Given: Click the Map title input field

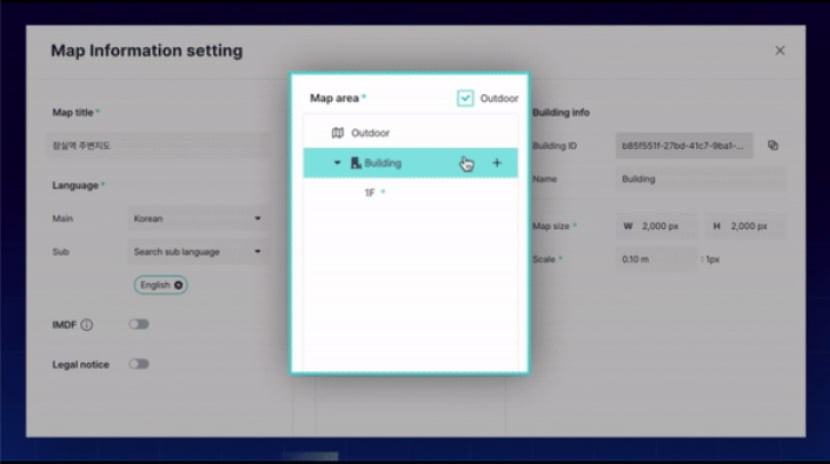Looking at the screenshot, I should pyautogui.click(x=159, y=145).
